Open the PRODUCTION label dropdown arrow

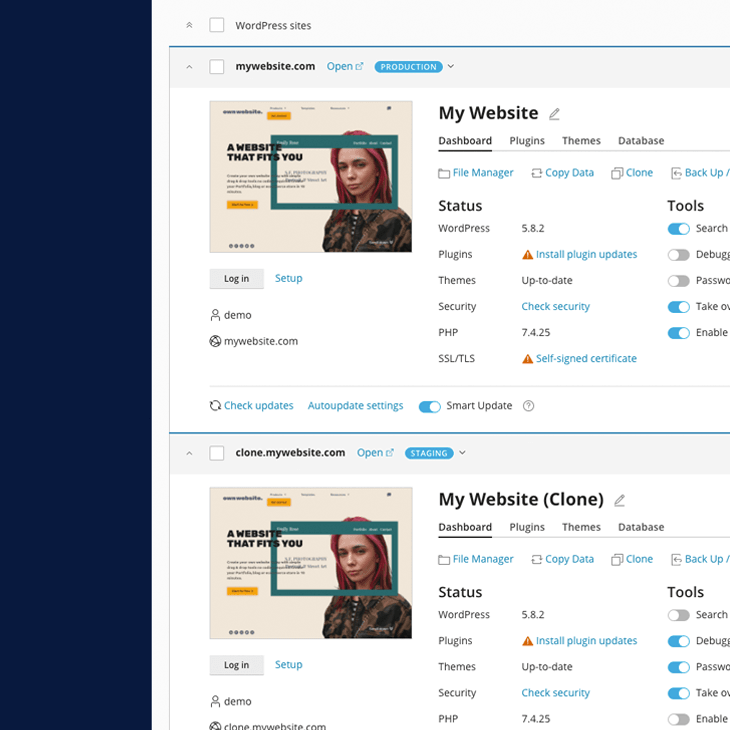pyautogui.click(x=451, y=67)
